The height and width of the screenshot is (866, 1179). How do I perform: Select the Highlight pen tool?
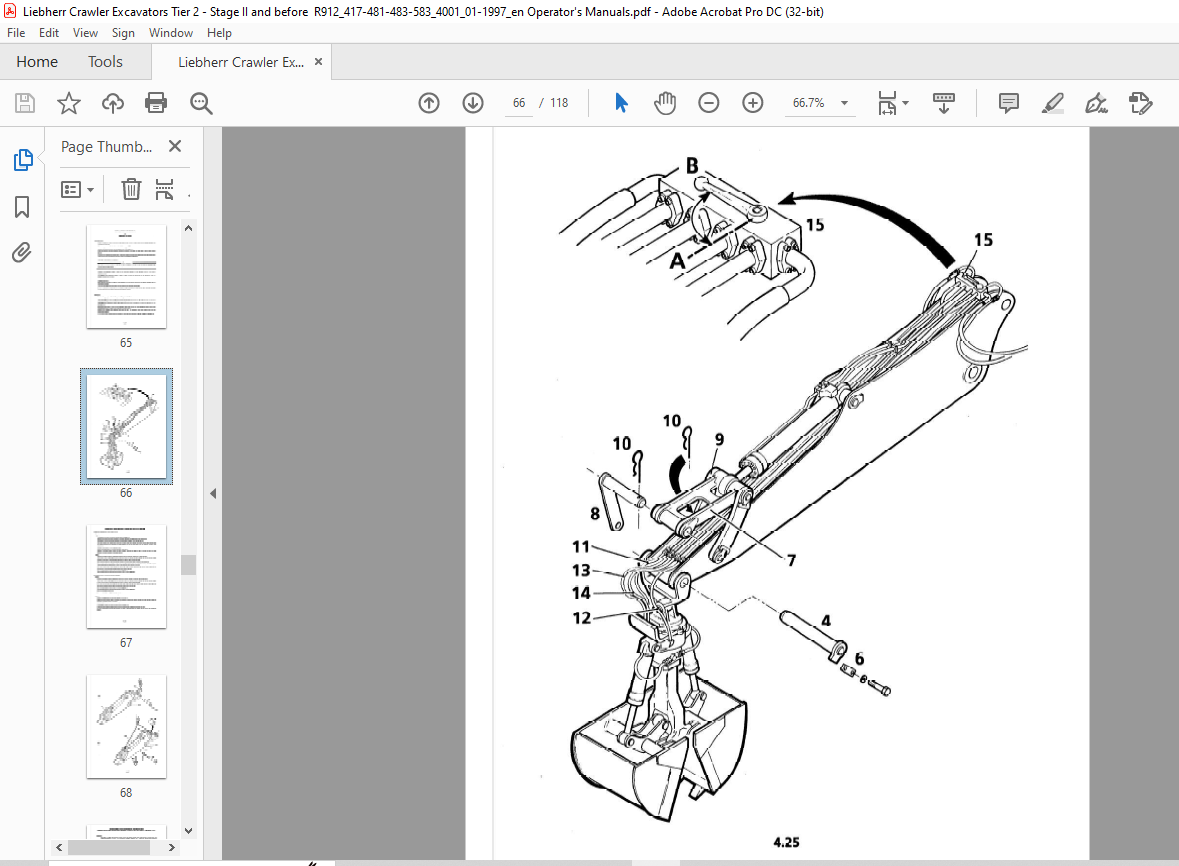(x=1053, y=103)
